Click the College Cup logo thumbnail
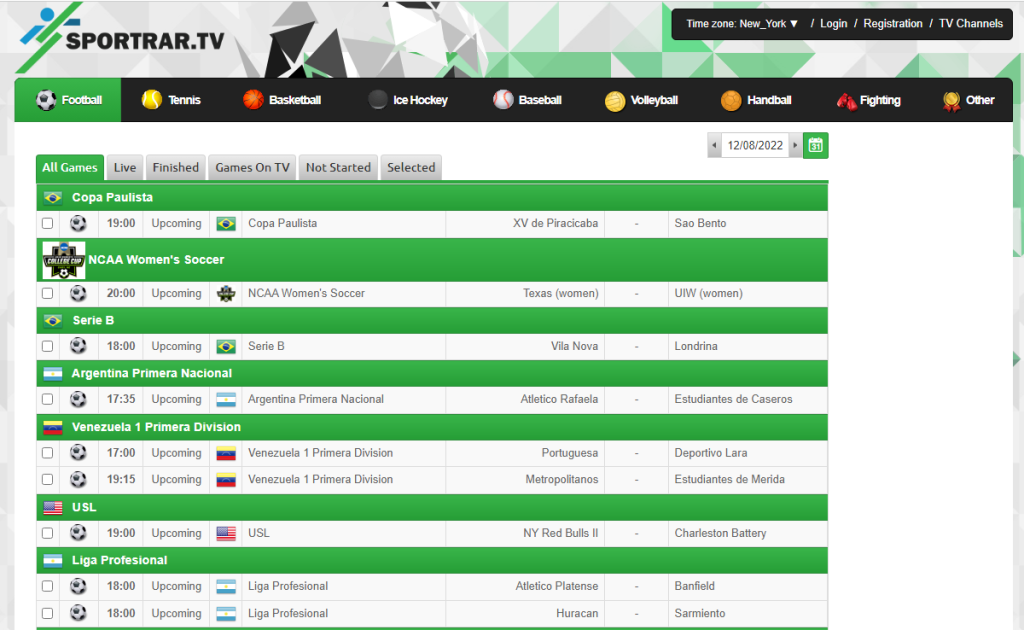 click(x=63, y=260)
